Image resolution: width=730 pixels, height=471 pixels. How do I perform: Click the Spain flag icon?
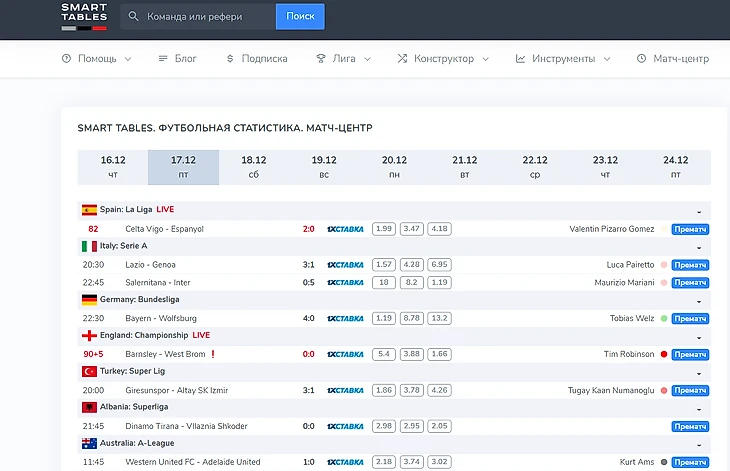pos(88,210)
